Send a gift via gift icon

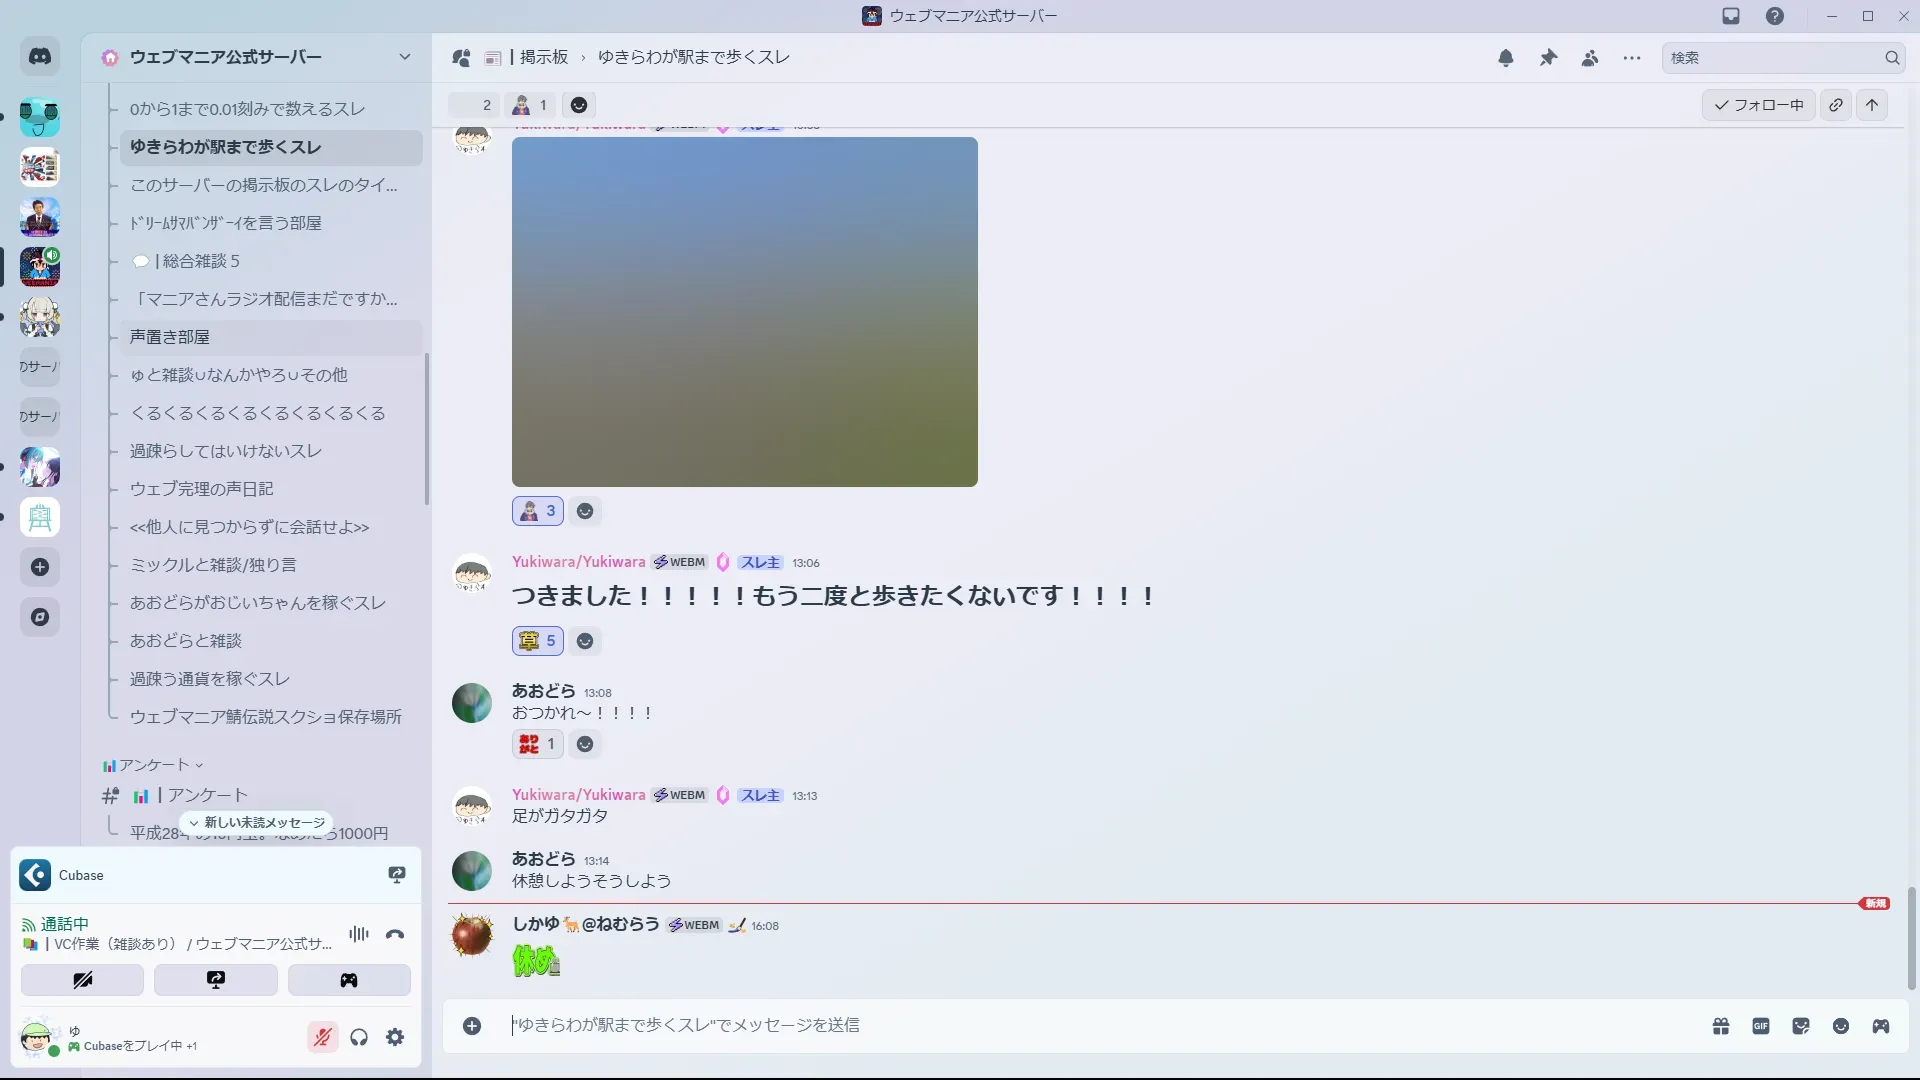(x=1721, y=1026)
